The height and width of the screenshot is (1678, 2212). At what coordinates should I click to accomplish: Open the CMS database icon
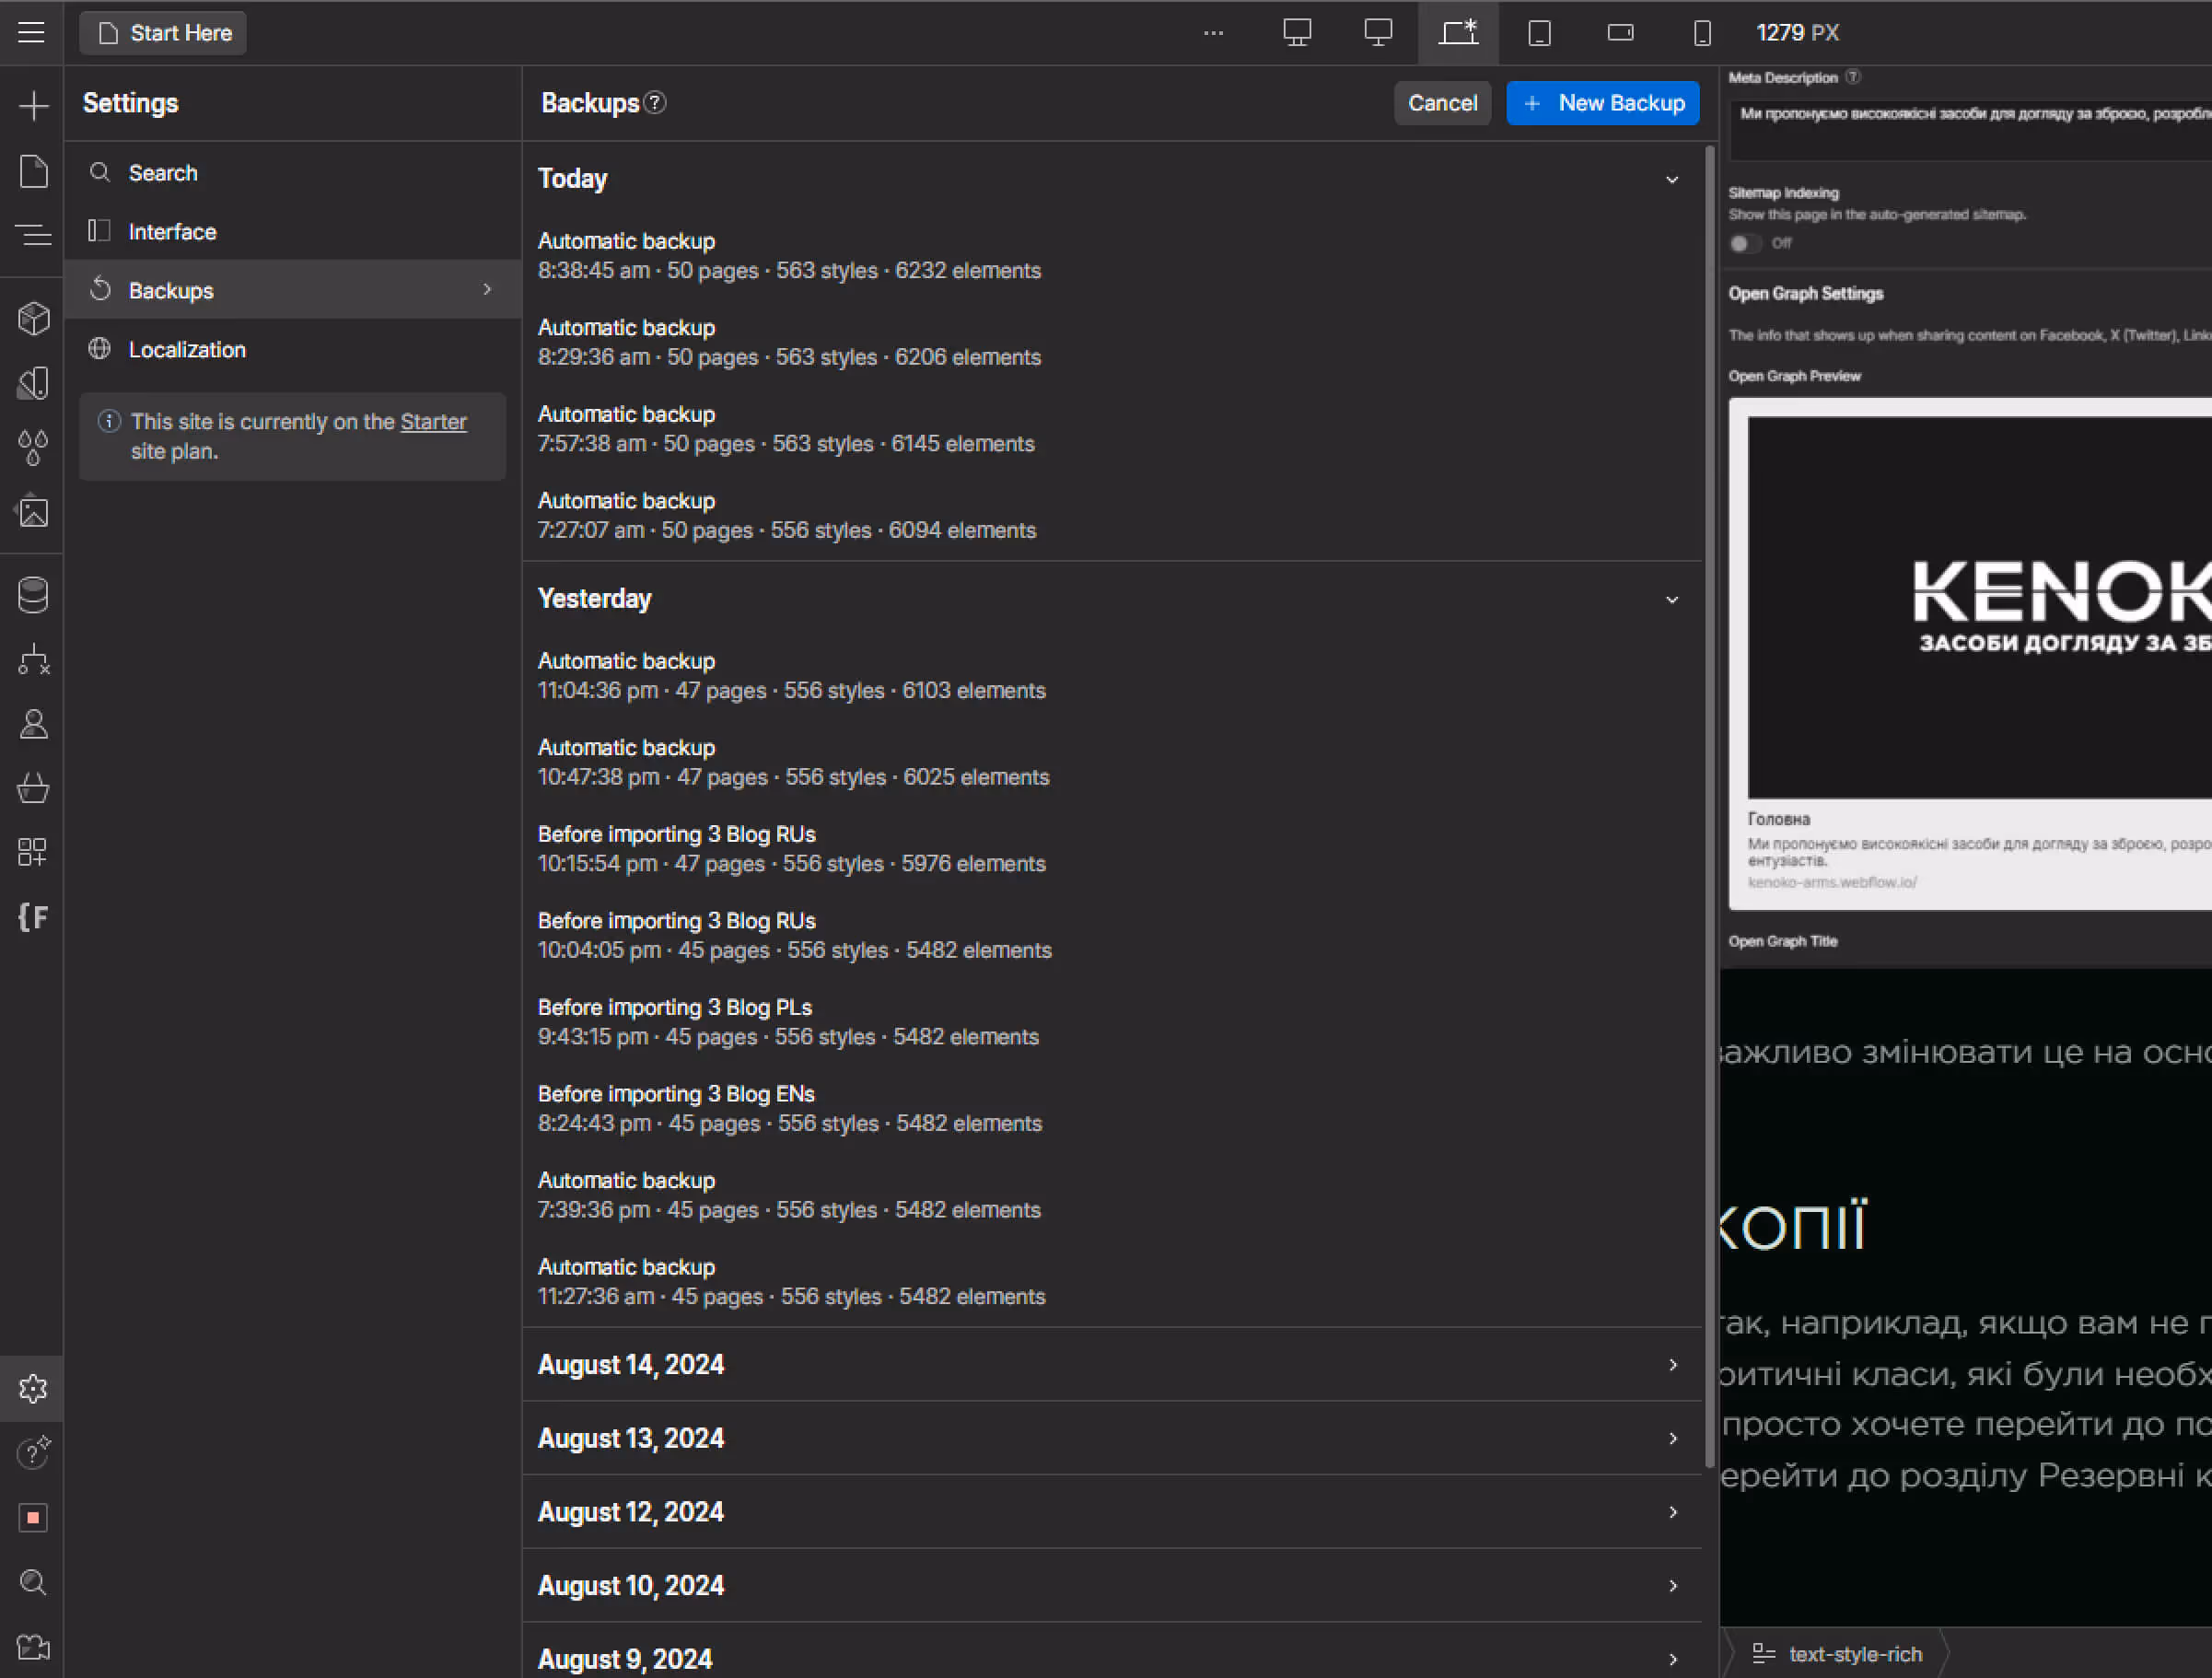[33, 595]
